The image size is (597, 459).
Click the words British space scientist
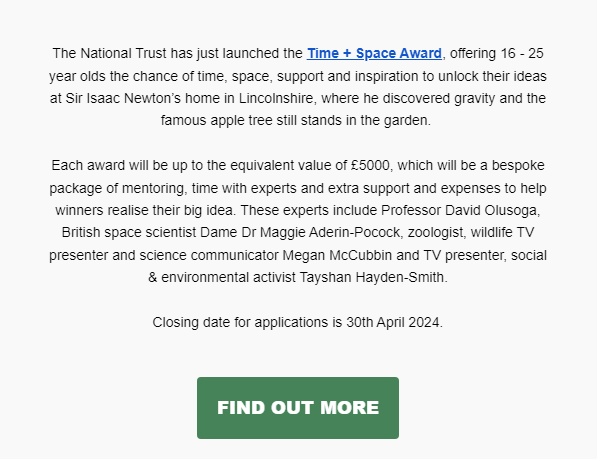click(129, 233)
